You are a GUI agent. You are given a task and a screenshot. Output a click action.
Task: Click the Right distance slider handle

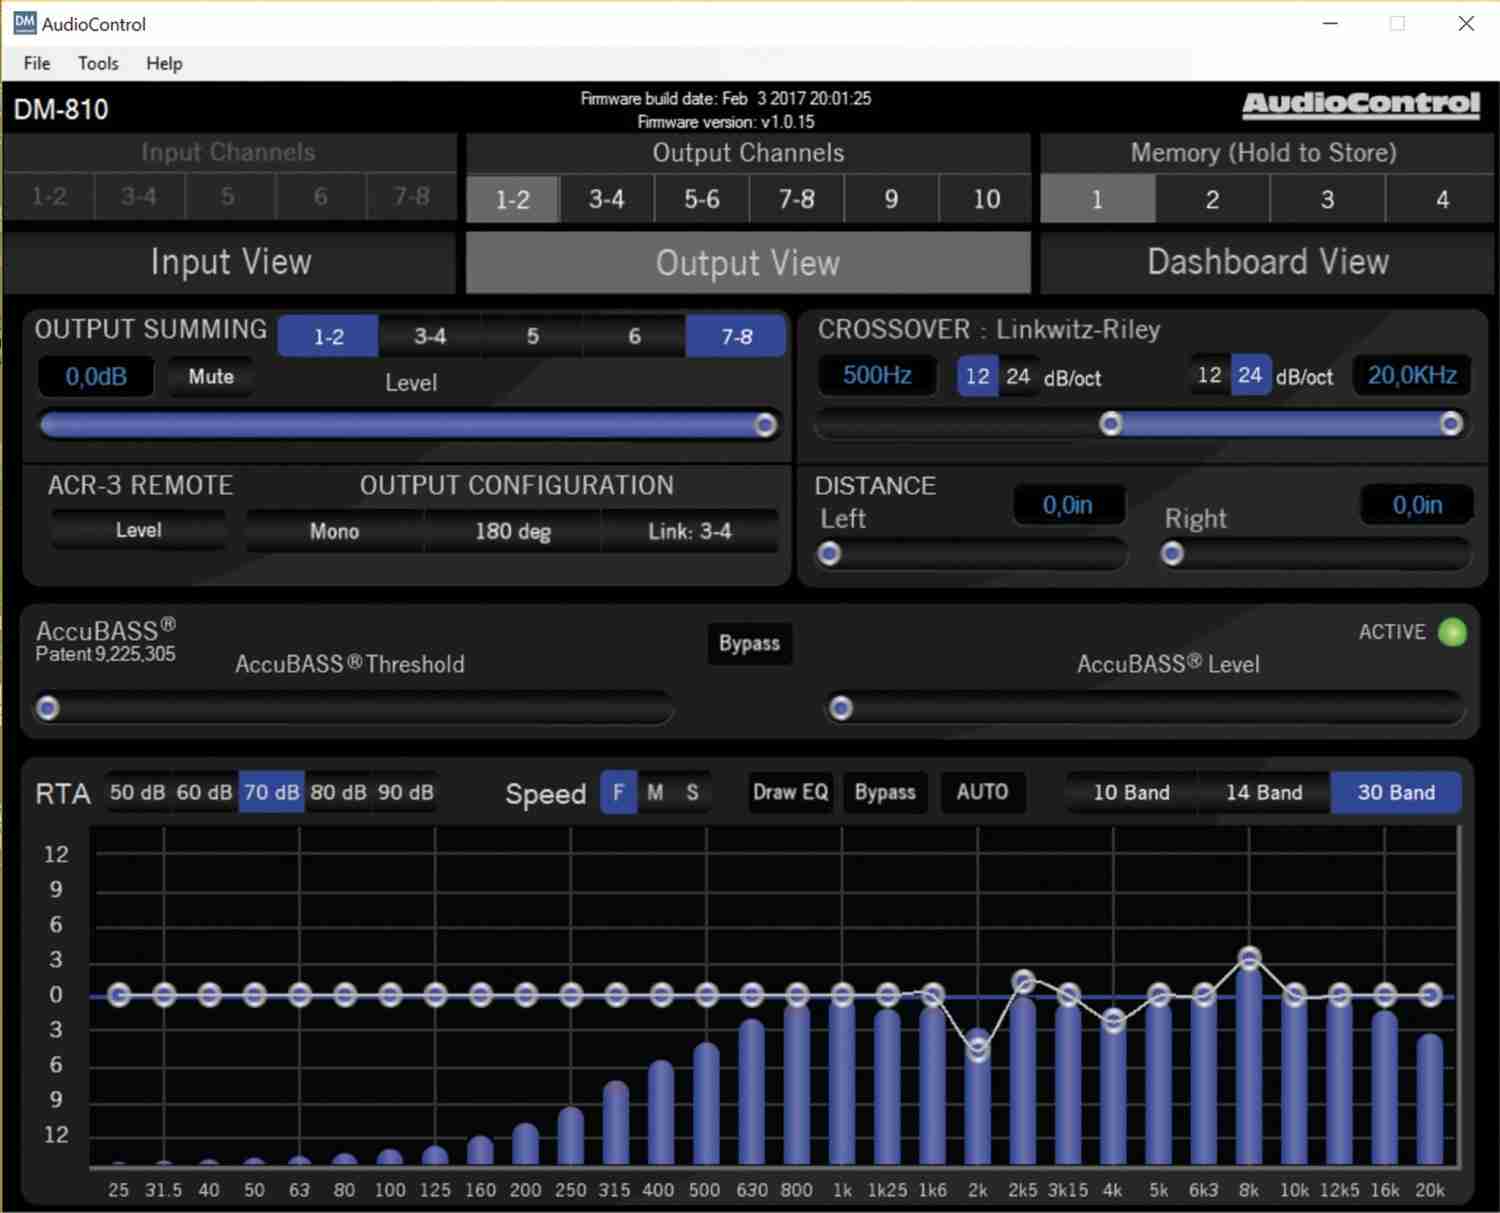(x=1173, y=554)
